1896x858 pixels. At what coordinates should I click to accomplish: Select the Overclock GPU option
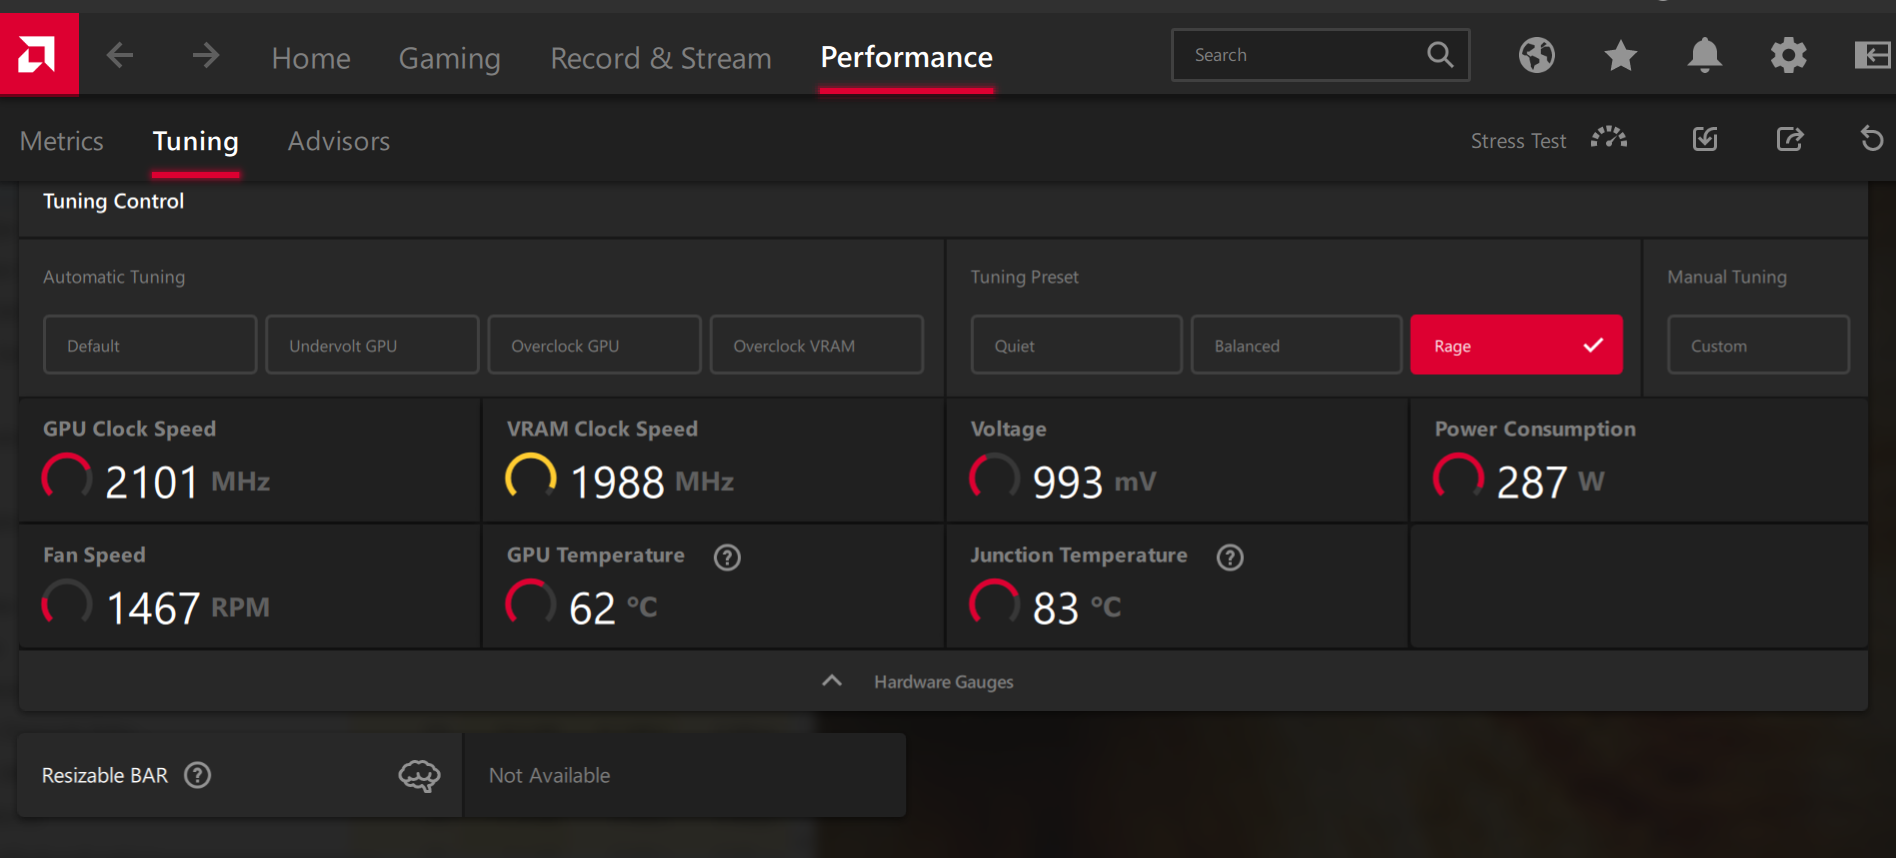click(x=594, y=345)
